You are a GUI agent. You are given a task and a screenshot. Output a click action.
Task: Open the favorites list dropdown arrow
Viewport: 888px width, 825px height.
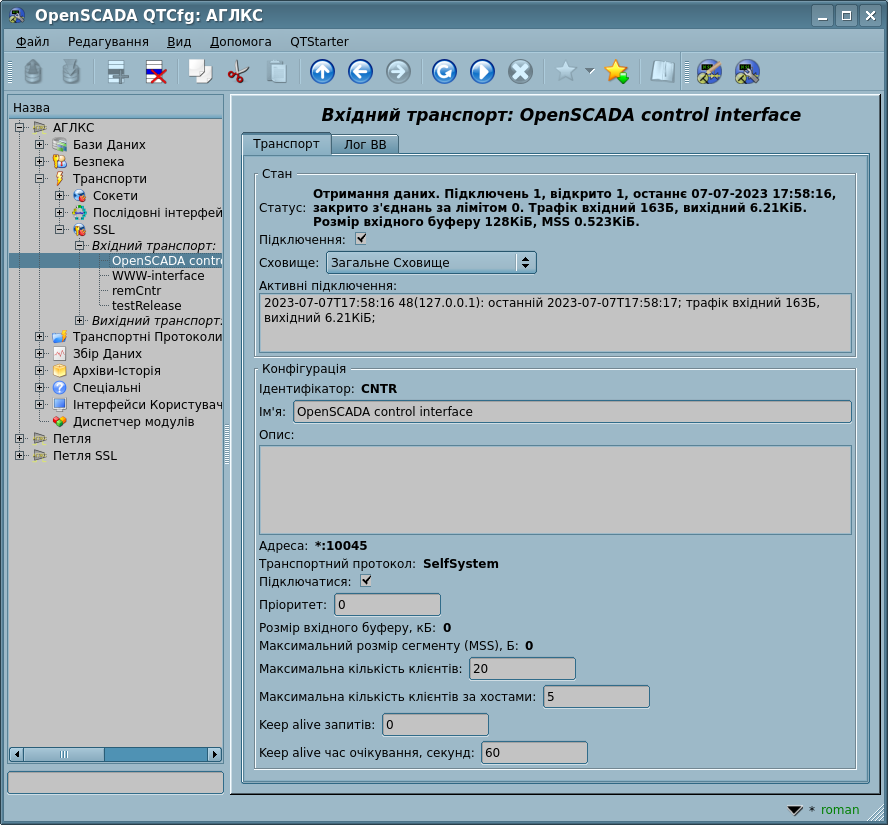point(590,72)
